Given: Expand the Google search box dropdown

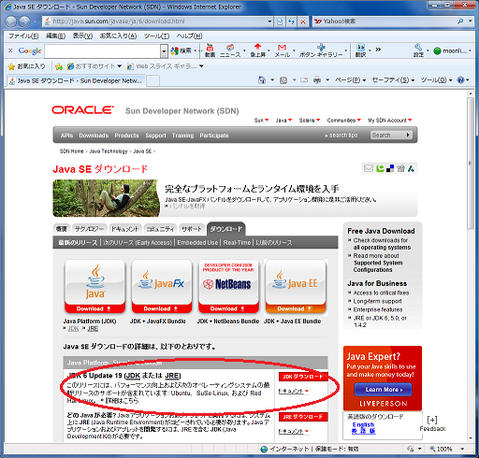Looking at the screenshot, I should pyautogui.click(x=164, y=51).
